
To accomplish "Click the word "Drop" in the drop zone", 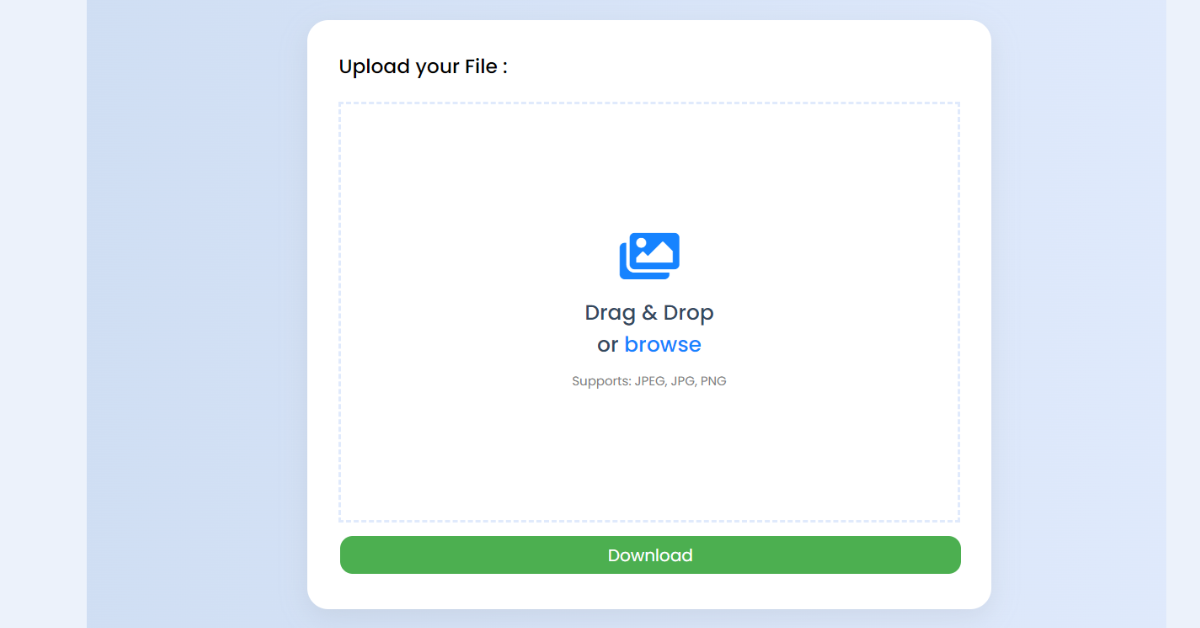I will point(688,313).
